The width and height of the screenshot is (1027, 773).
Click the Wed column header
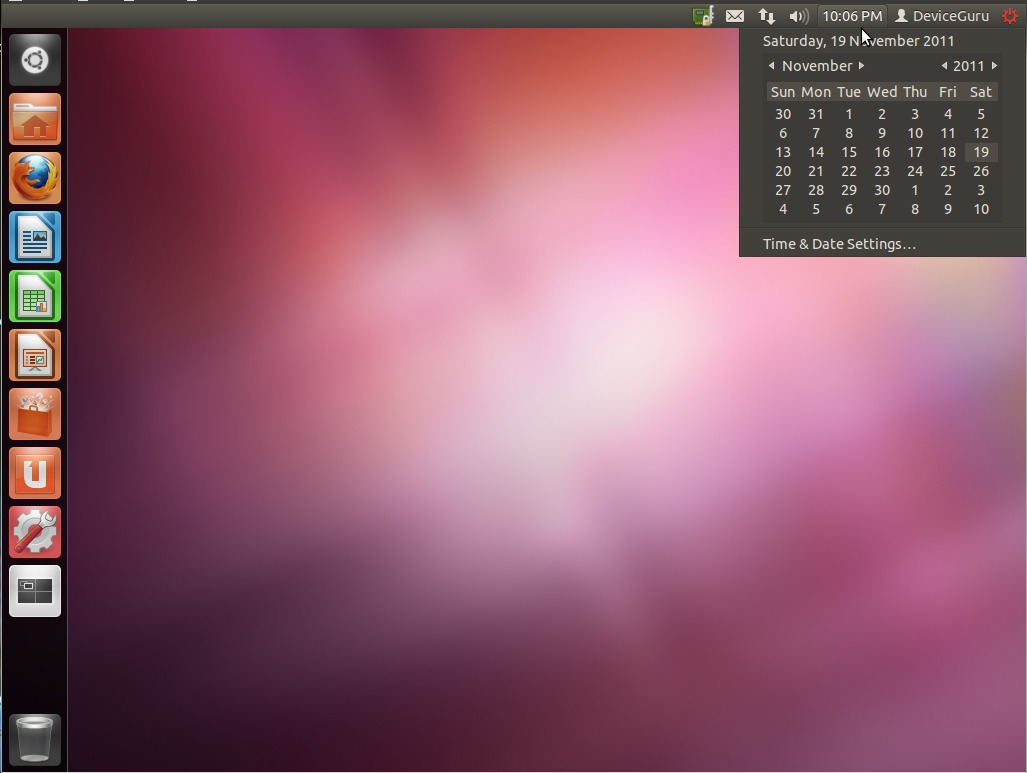click(882, 92)
